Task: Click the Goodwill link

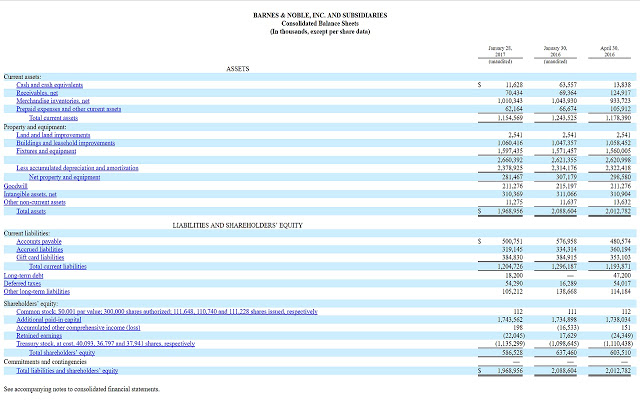Action: [16, 186]
